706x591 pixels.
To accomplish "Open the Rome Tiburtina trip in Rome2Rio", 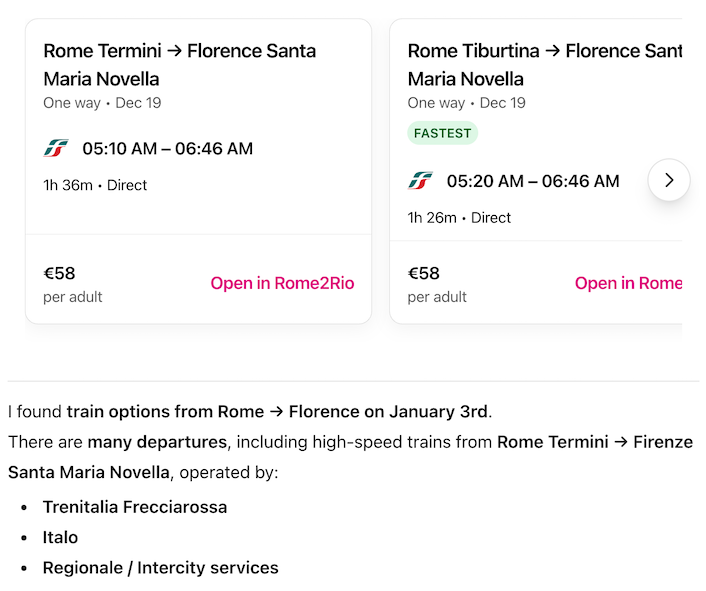I will 628,283.
